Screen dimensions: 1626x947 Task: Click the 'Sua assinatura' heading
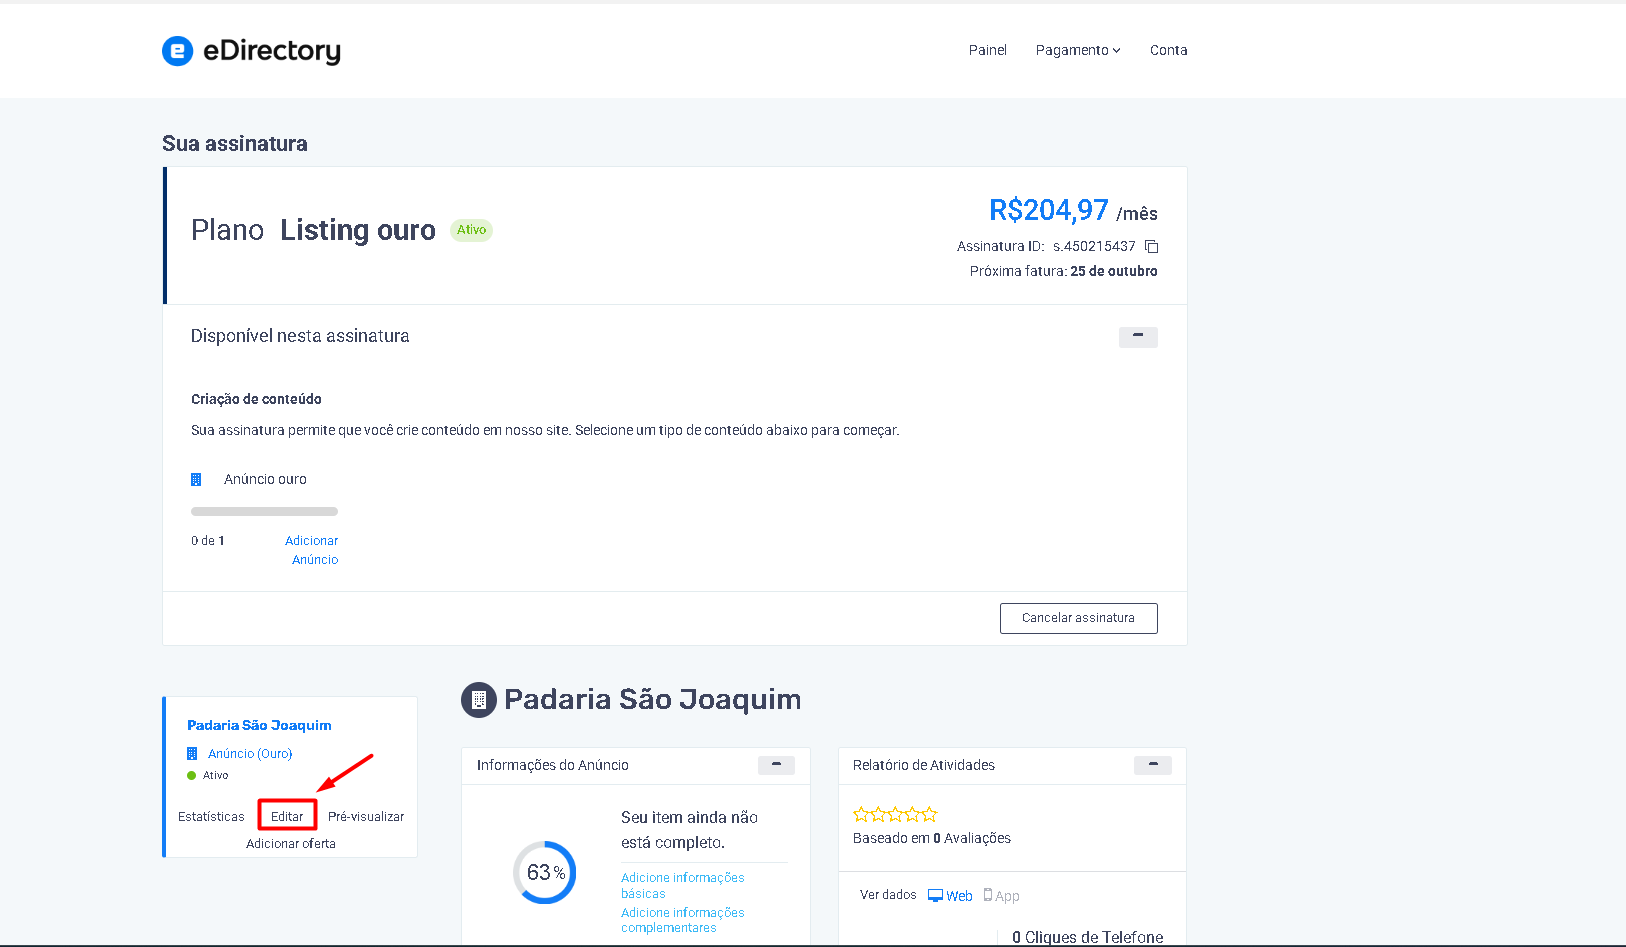pyautogui.click(x=235, y=144)
